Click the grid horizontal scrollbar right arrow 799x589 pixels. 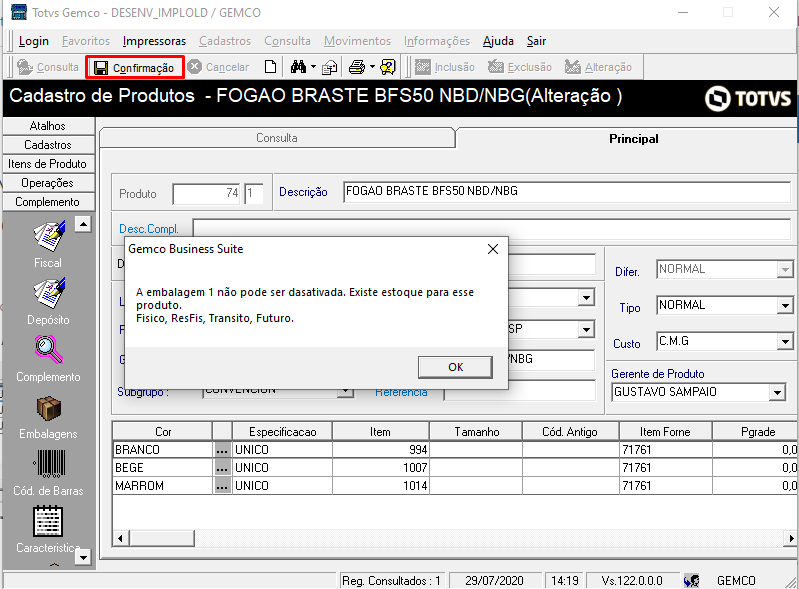coord(790,538)
